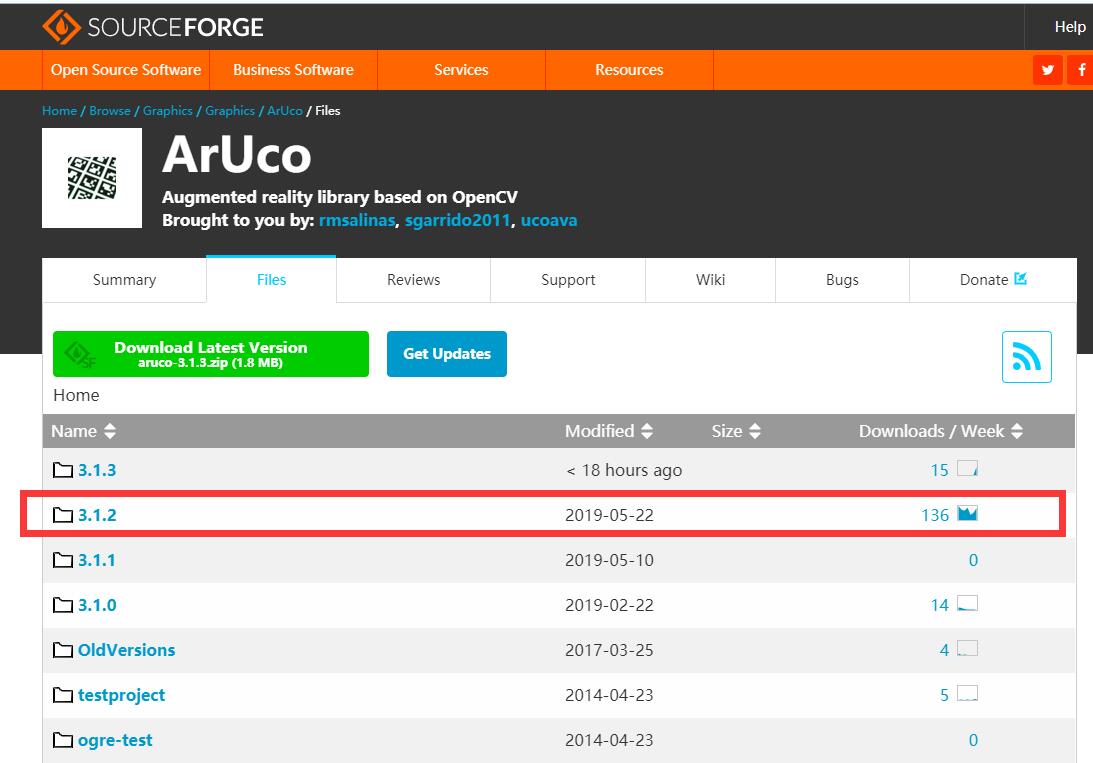This screenshot has height=763, width=1093.
Task: Switch to the Reviews tab
Action: [412, 280]
